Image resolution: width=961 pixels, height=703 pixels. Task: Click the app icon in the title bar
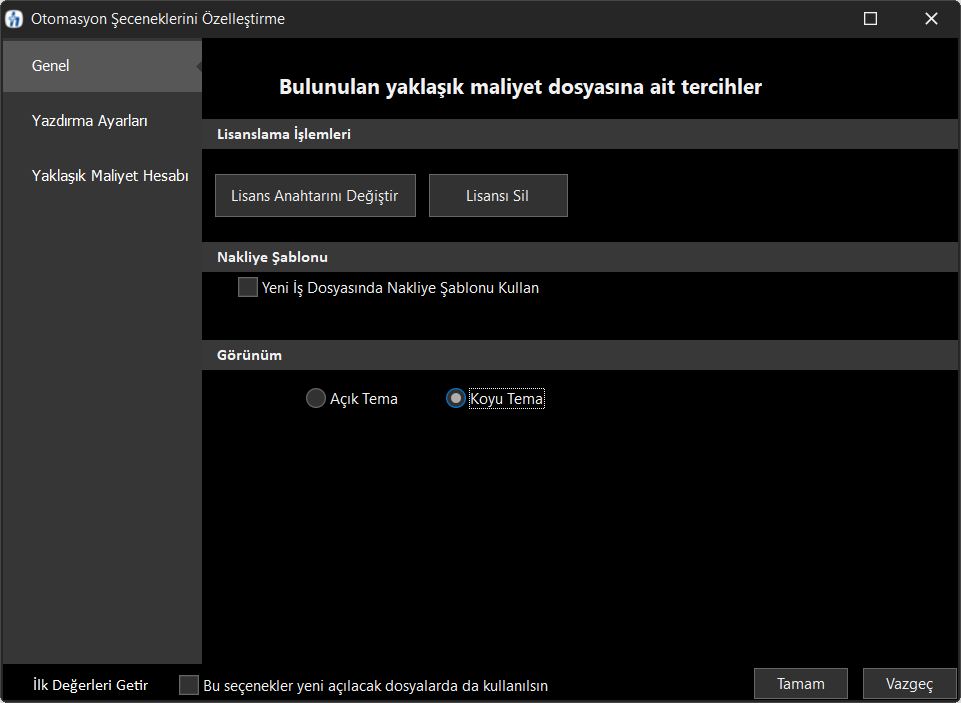[13, 19]
